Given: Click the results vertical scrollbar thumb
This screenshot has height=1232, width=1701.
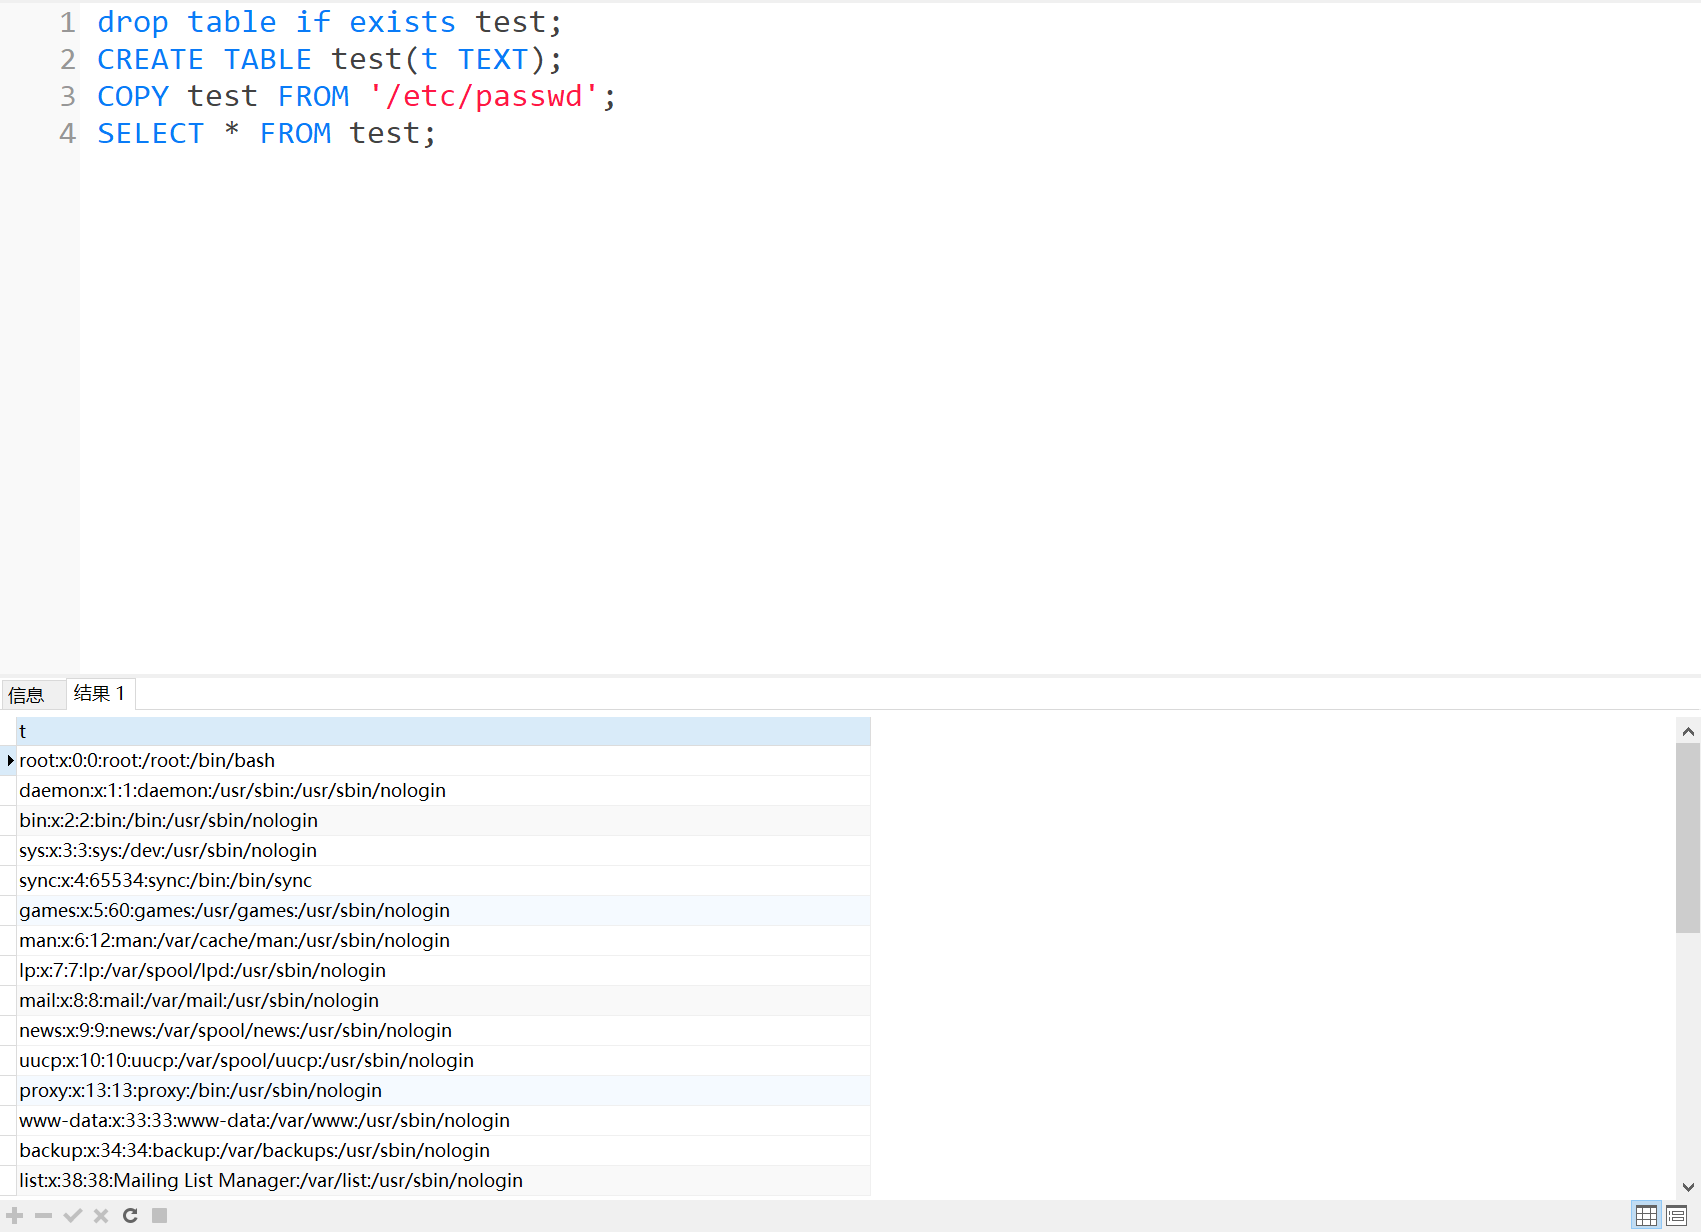Looking at the screenshot, I should [1688, 838].
